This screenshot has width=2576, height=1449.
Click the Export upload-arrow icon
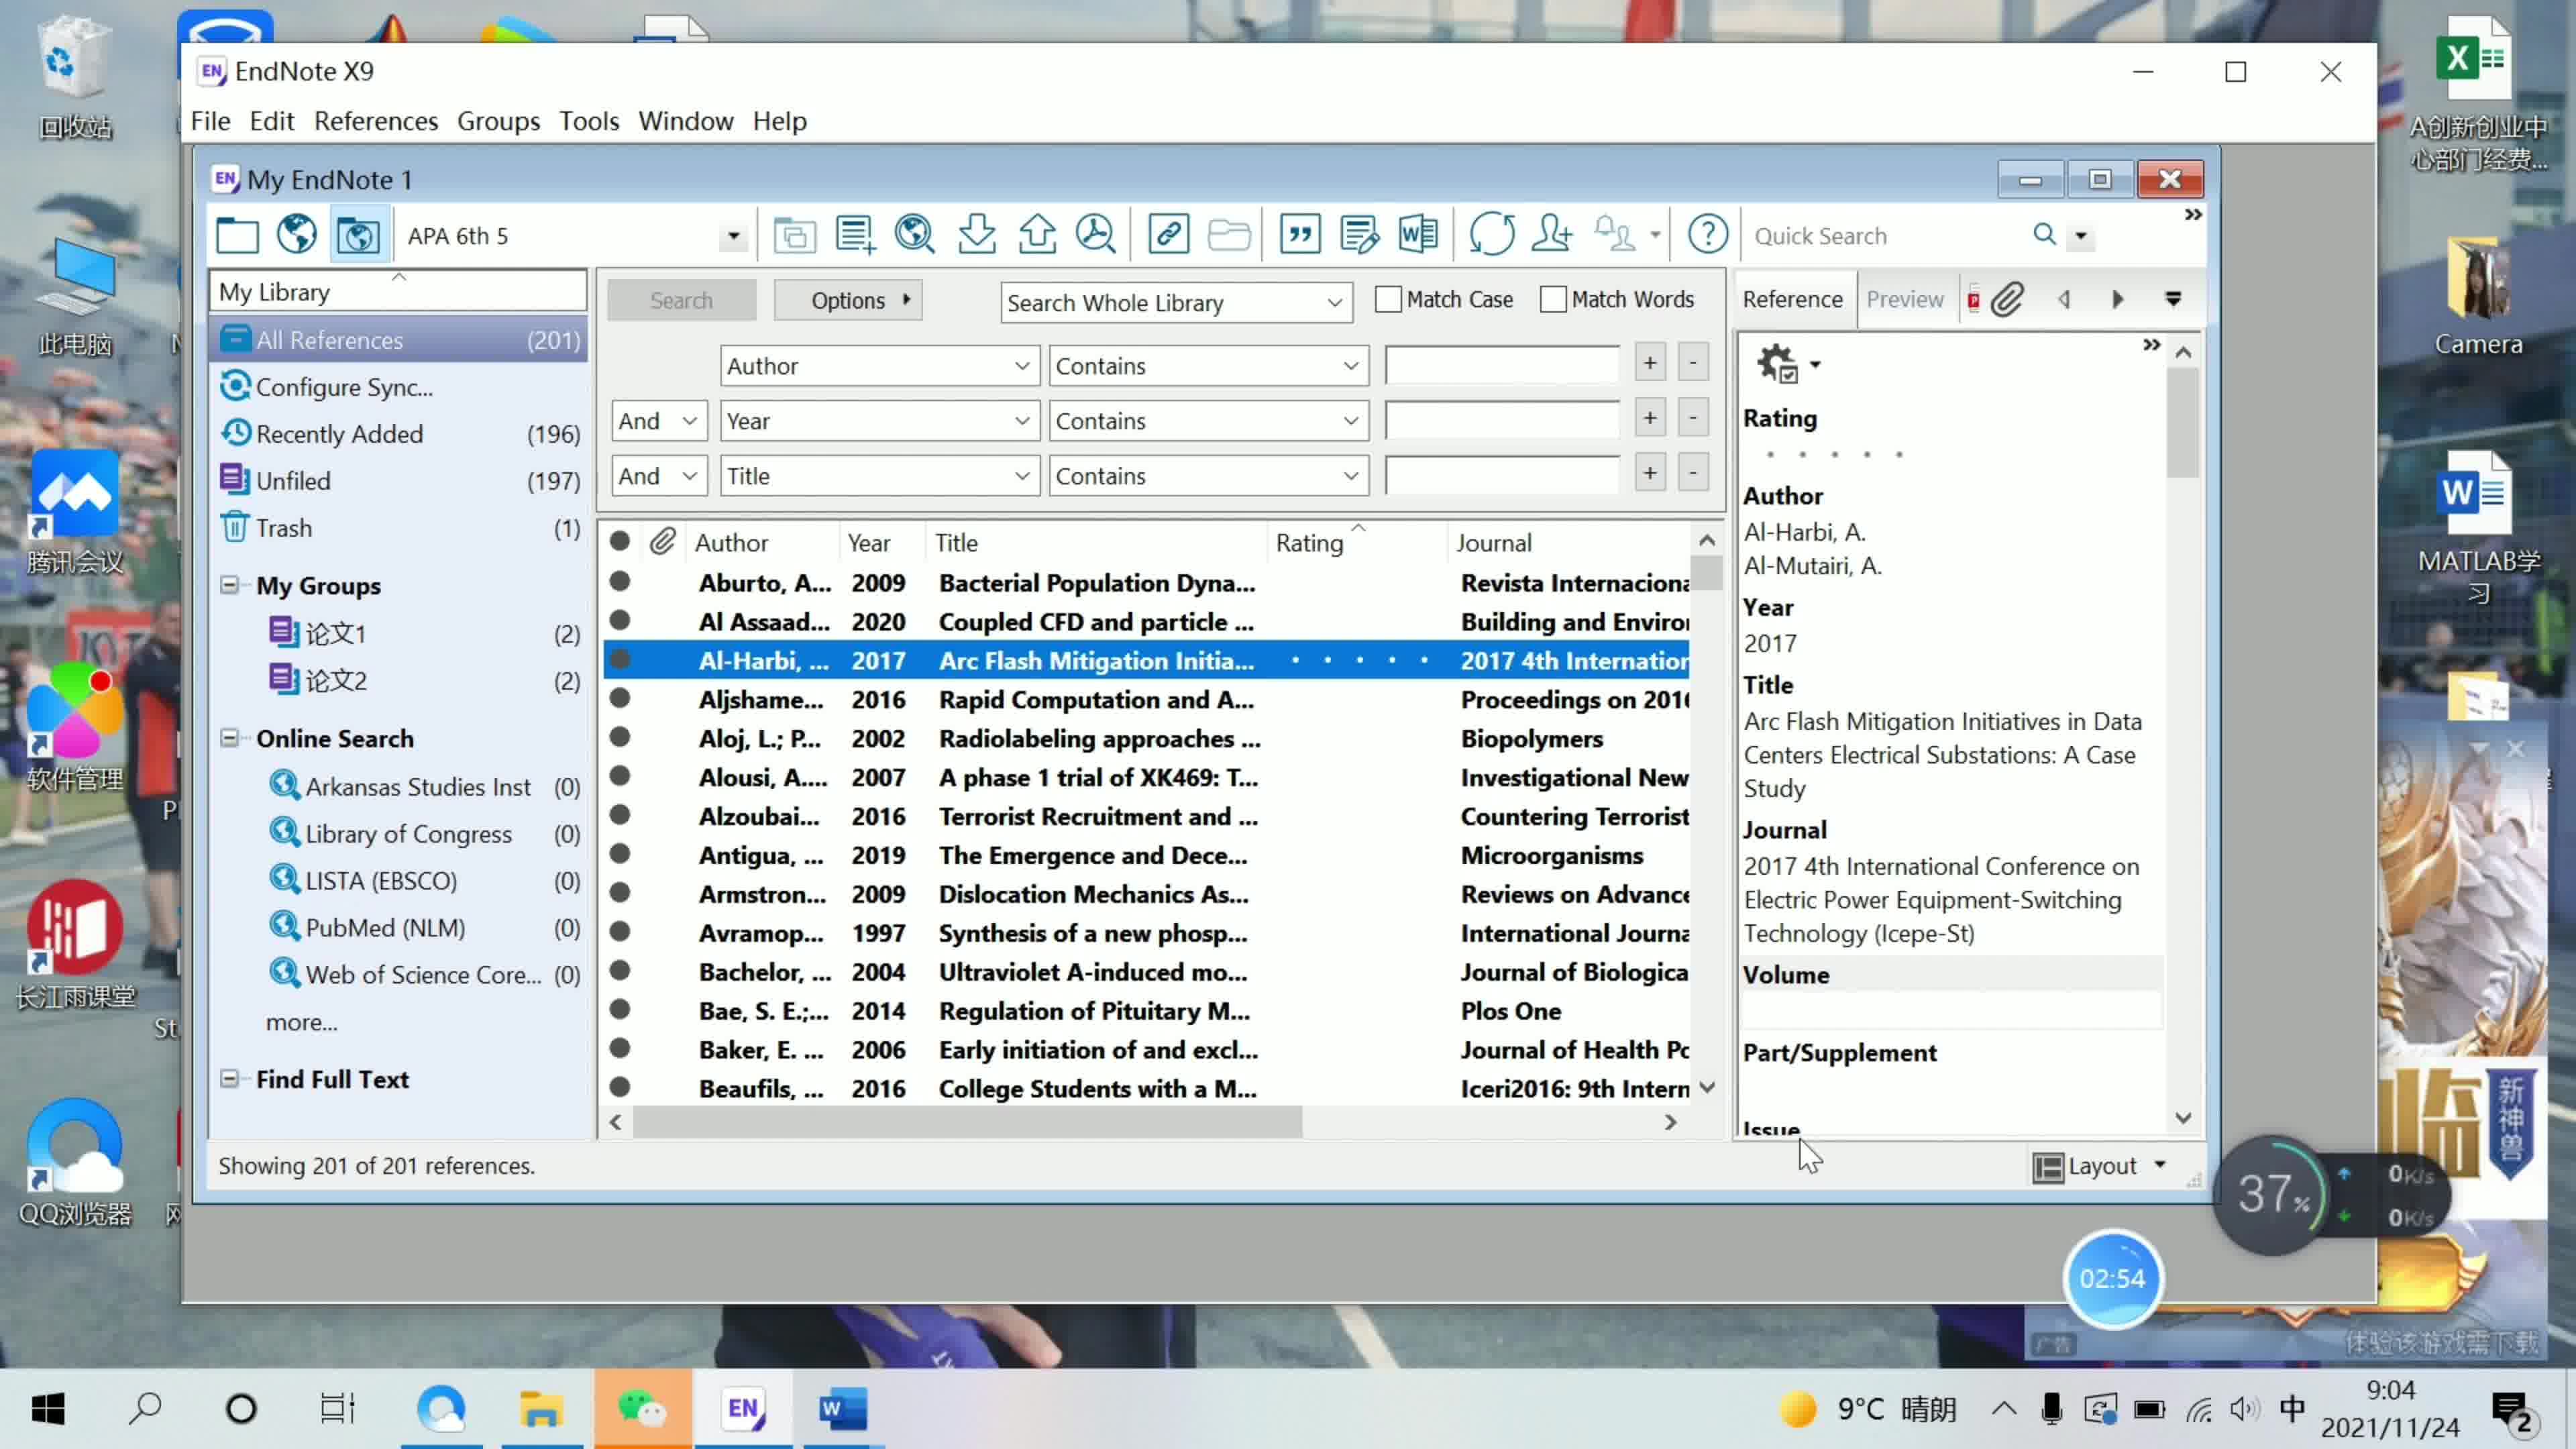click(1037, 235)
